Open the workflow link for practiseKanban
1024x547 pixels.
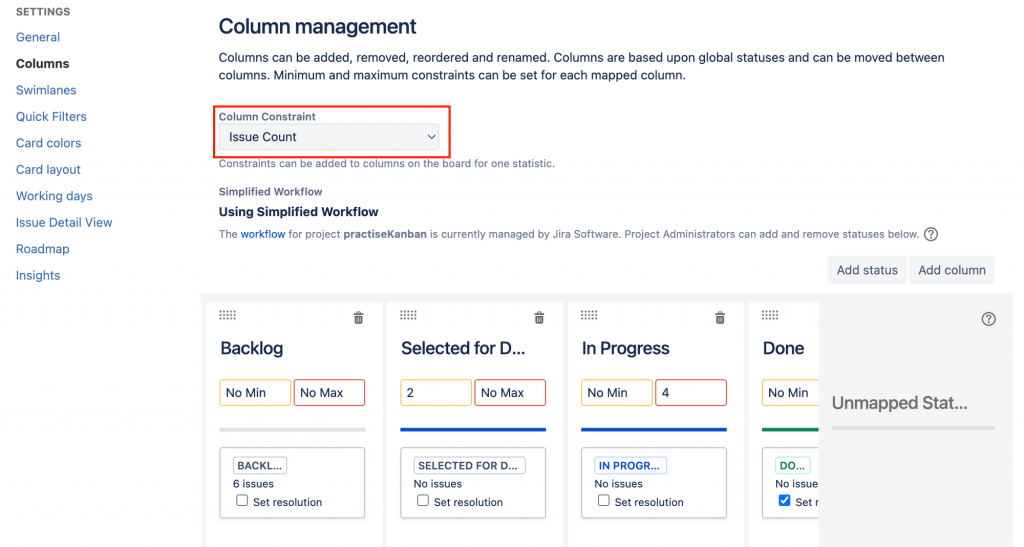coord(263,235)
